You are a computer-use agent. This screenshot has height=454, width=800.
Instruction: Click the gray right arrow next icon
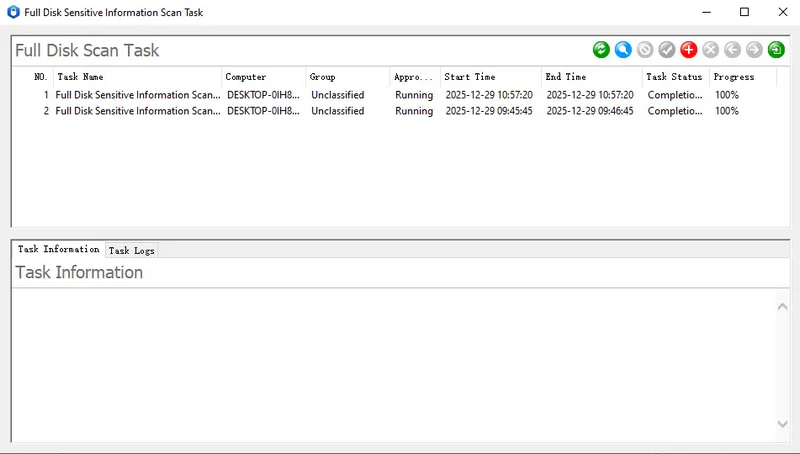[x=754, y=49]
